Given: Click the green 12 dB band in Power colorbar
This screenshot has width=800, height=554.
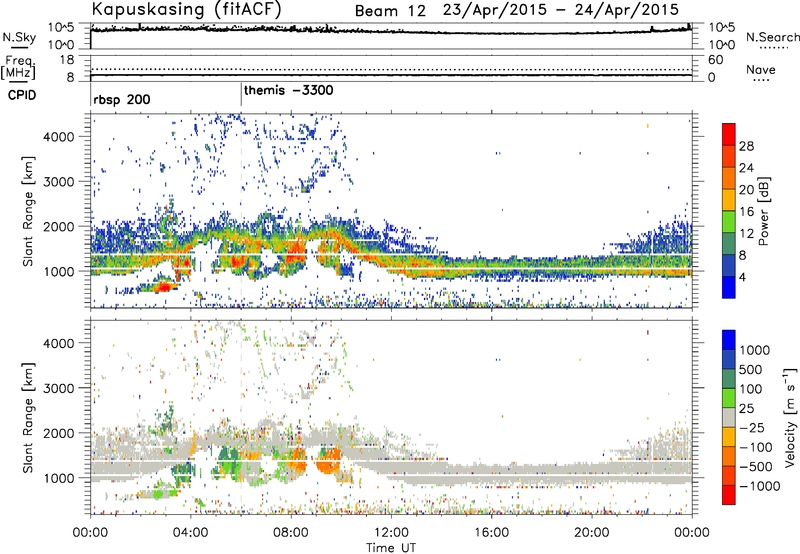Looking at the screenshot, I should pos(729,221).
